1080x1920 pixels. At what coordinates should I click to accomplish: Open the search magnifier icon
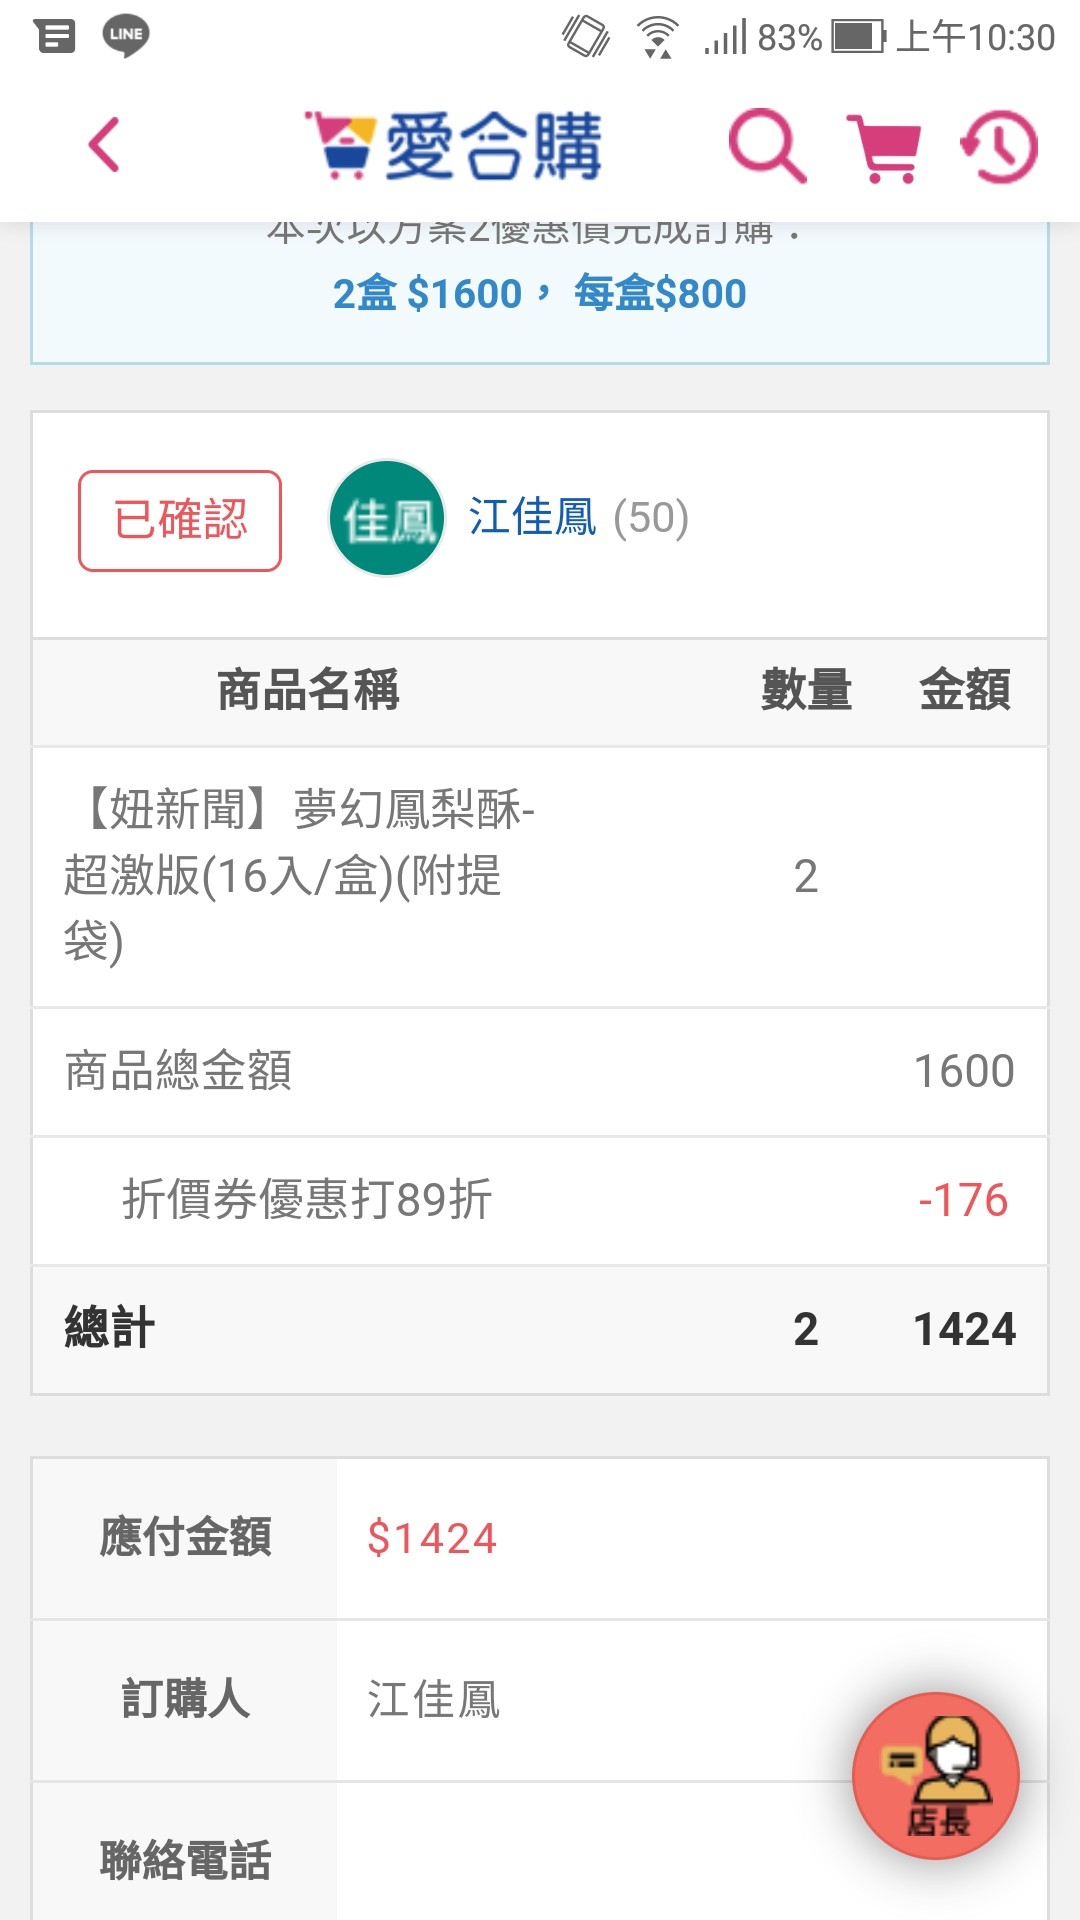point(767,146)
